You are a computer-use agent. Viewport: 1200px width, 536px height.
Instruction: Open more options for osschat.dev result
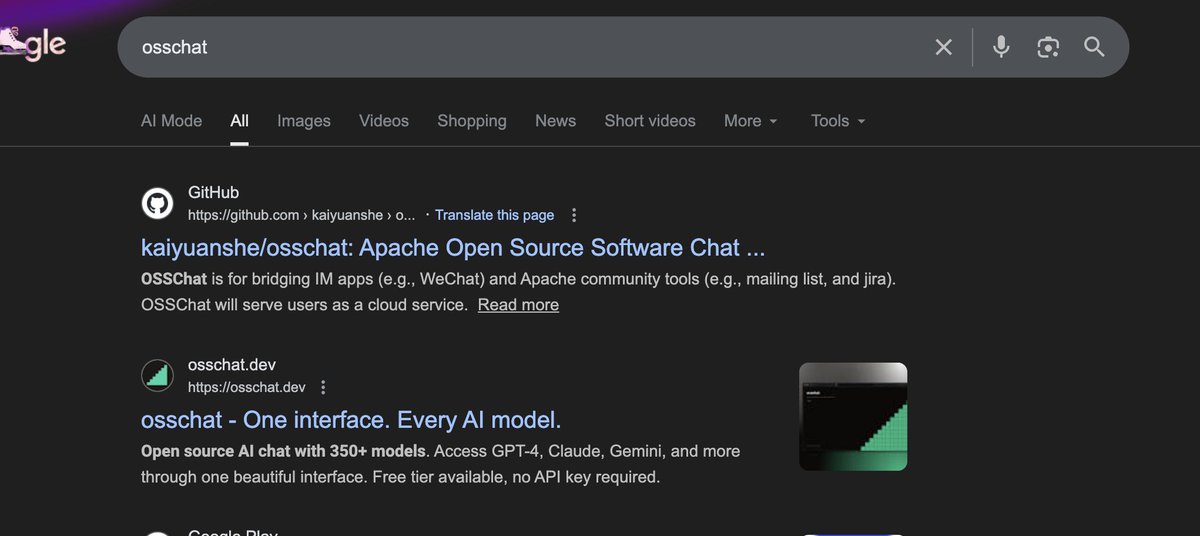(x=323, y=387)
